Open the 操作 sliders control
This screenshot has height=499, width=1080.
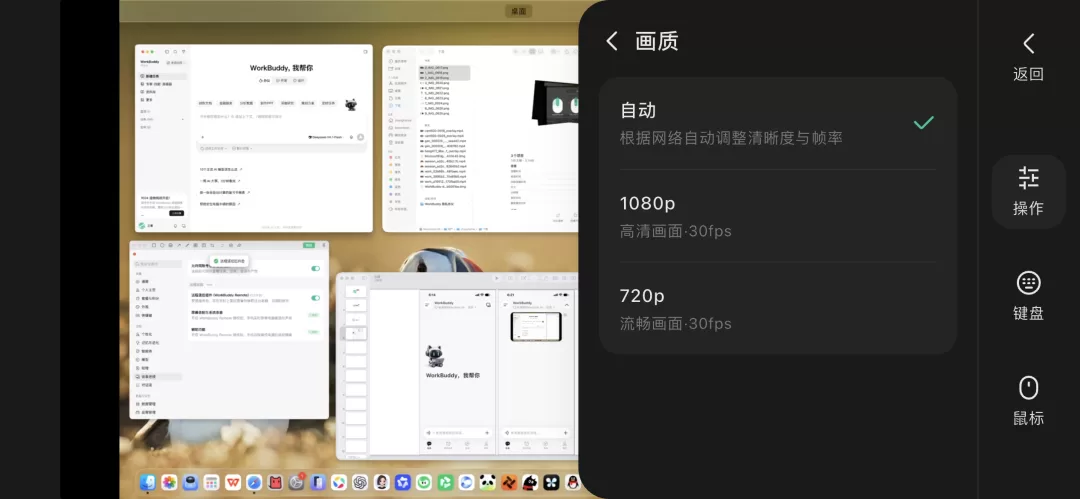click(1028, 191)
